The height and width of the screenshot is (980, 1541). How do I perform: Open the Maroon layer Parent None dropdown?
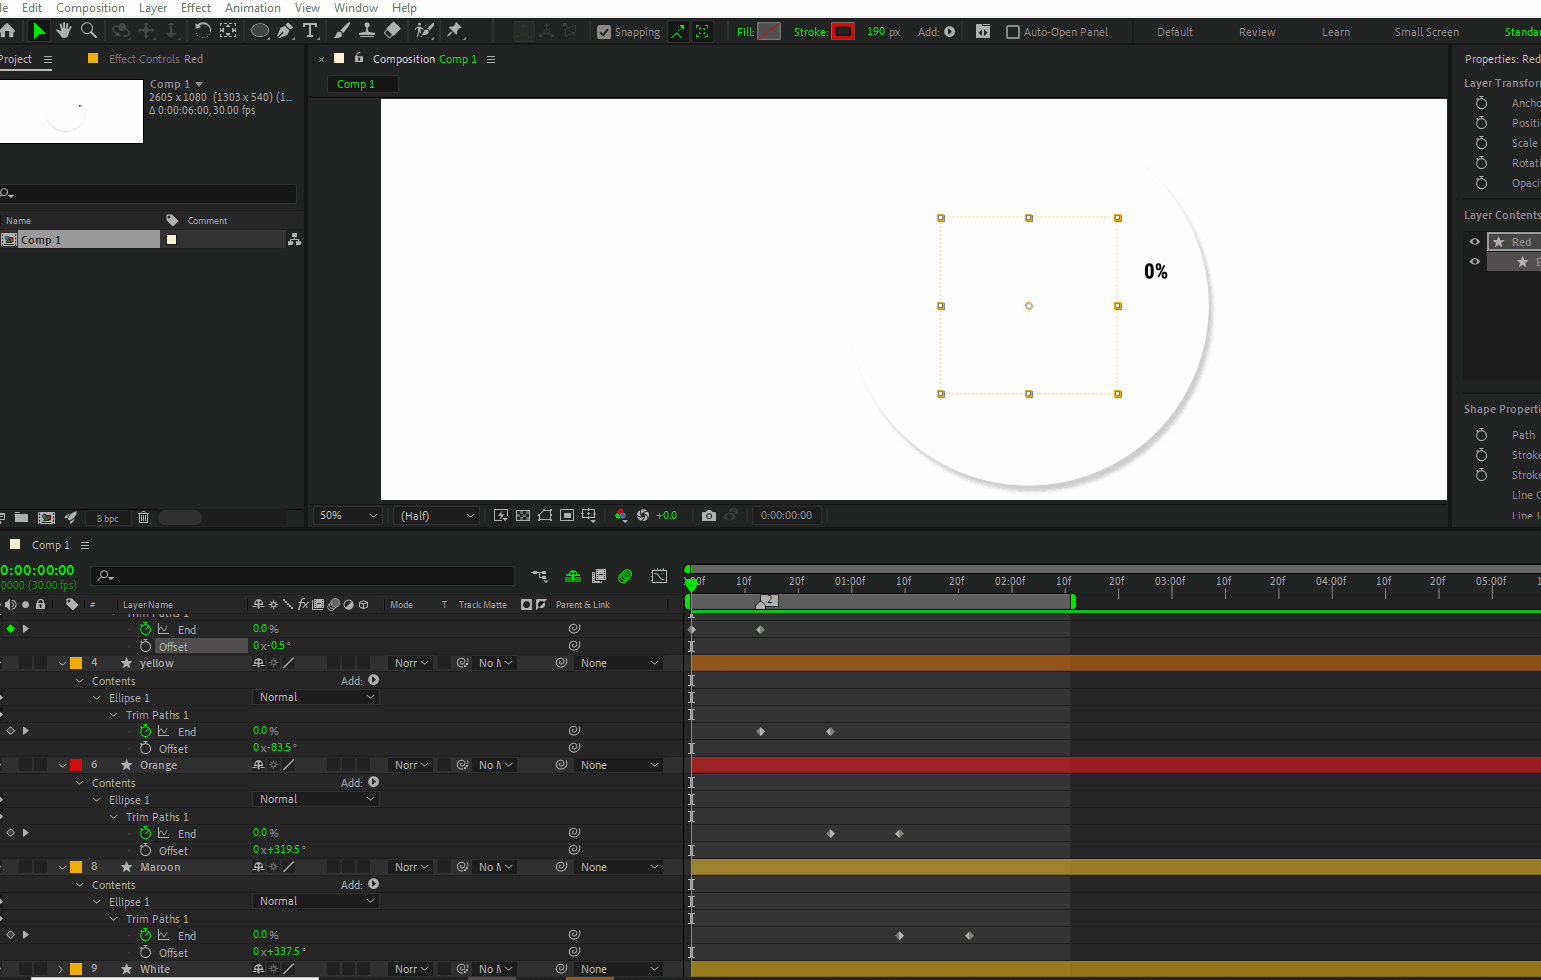click(620, 867)
